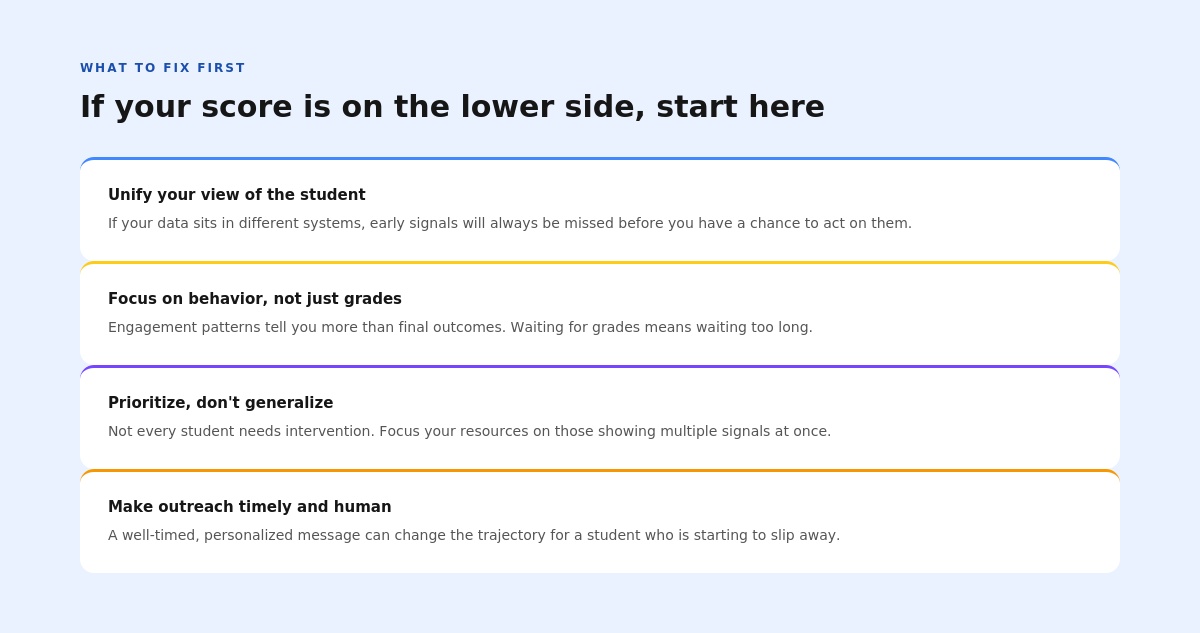Screen dimensions: 1200x633
Task: Click the 'Prioritize, don't generalize' heading
Action: pyautogui.click(x=221, y=403)
